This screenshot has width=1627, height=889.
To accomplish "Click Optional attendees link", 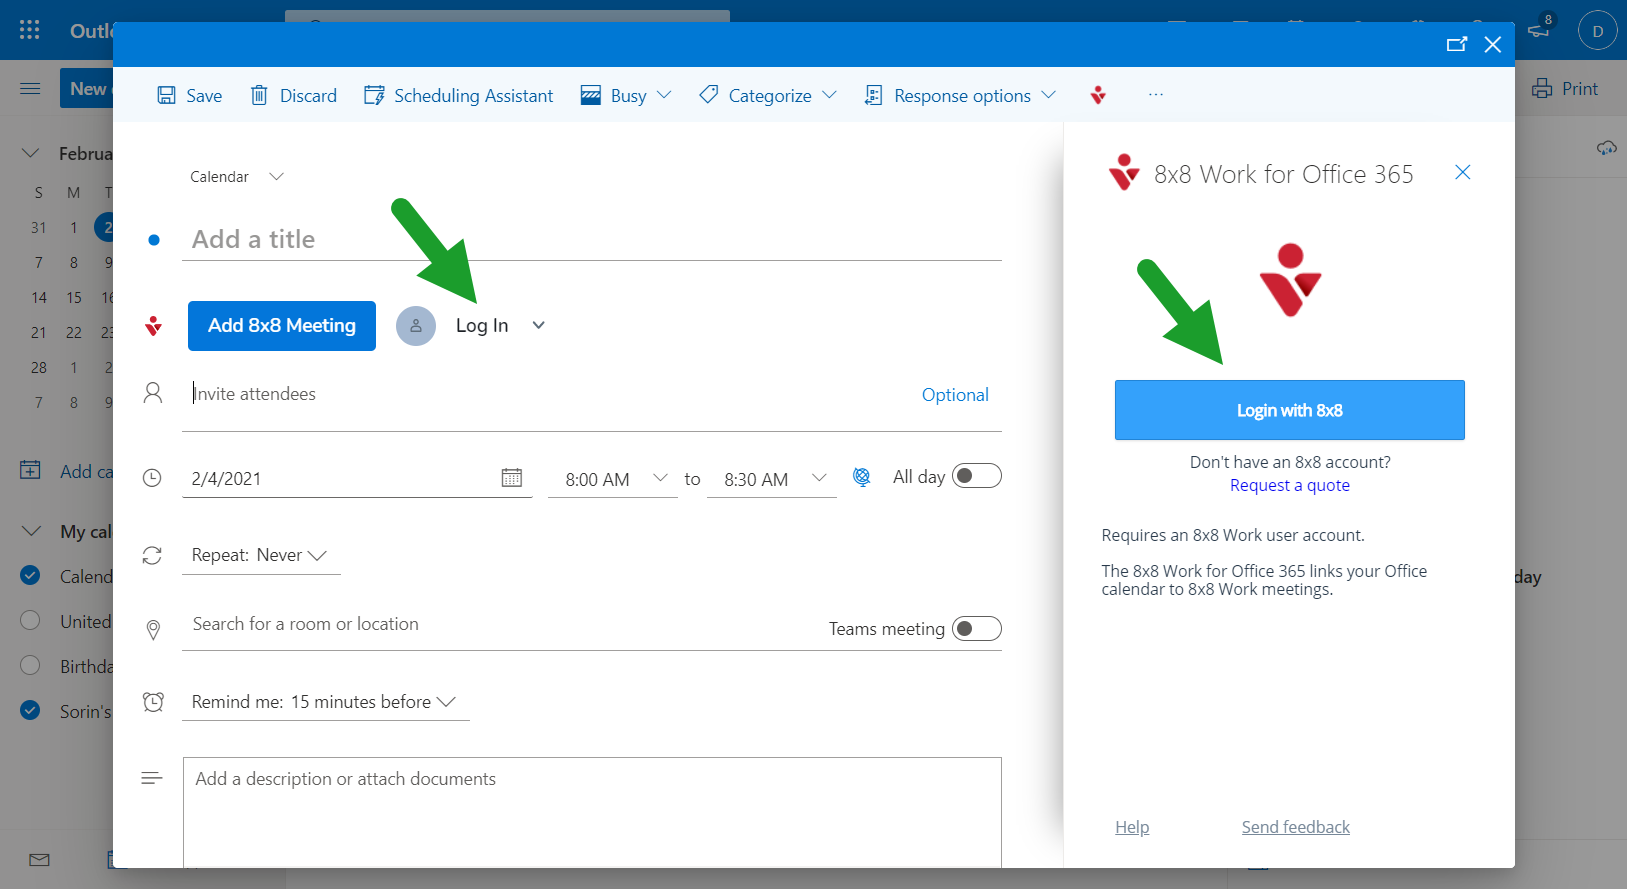I will tap(955, 395).
